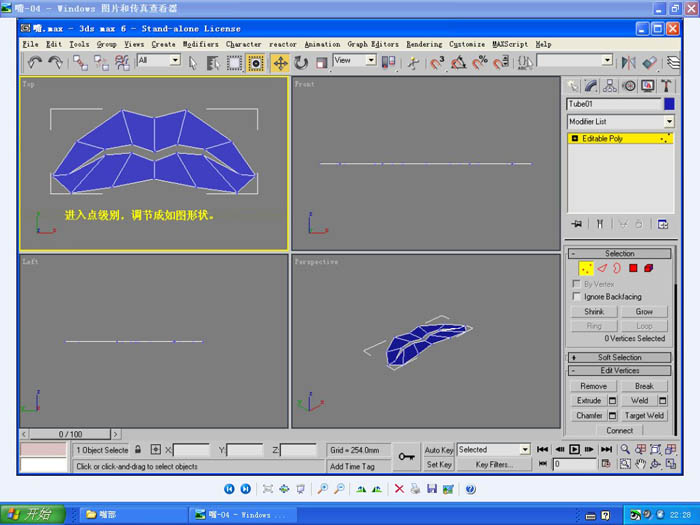Select the Move tool in the toolbar
Screen dimensions: 700x525
280,62
